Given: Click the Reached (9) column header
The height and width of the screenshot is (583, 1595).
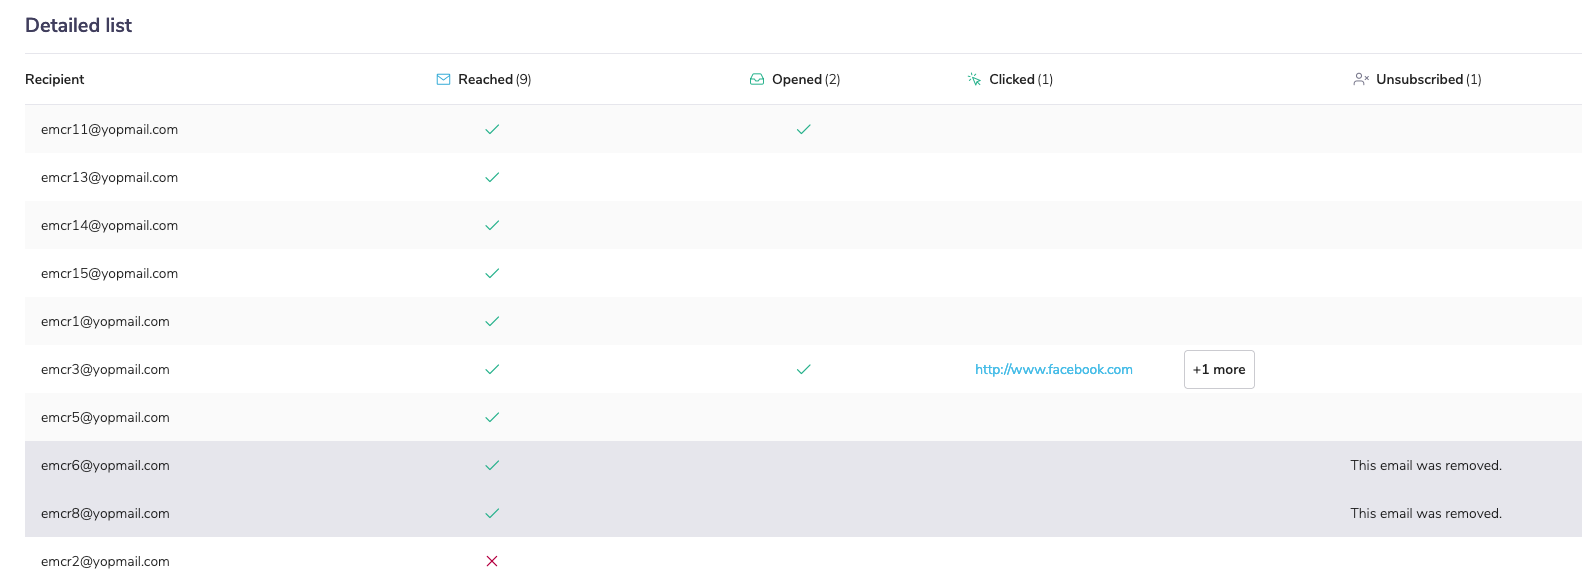Looking at the screenshot, I should (484, 79).
